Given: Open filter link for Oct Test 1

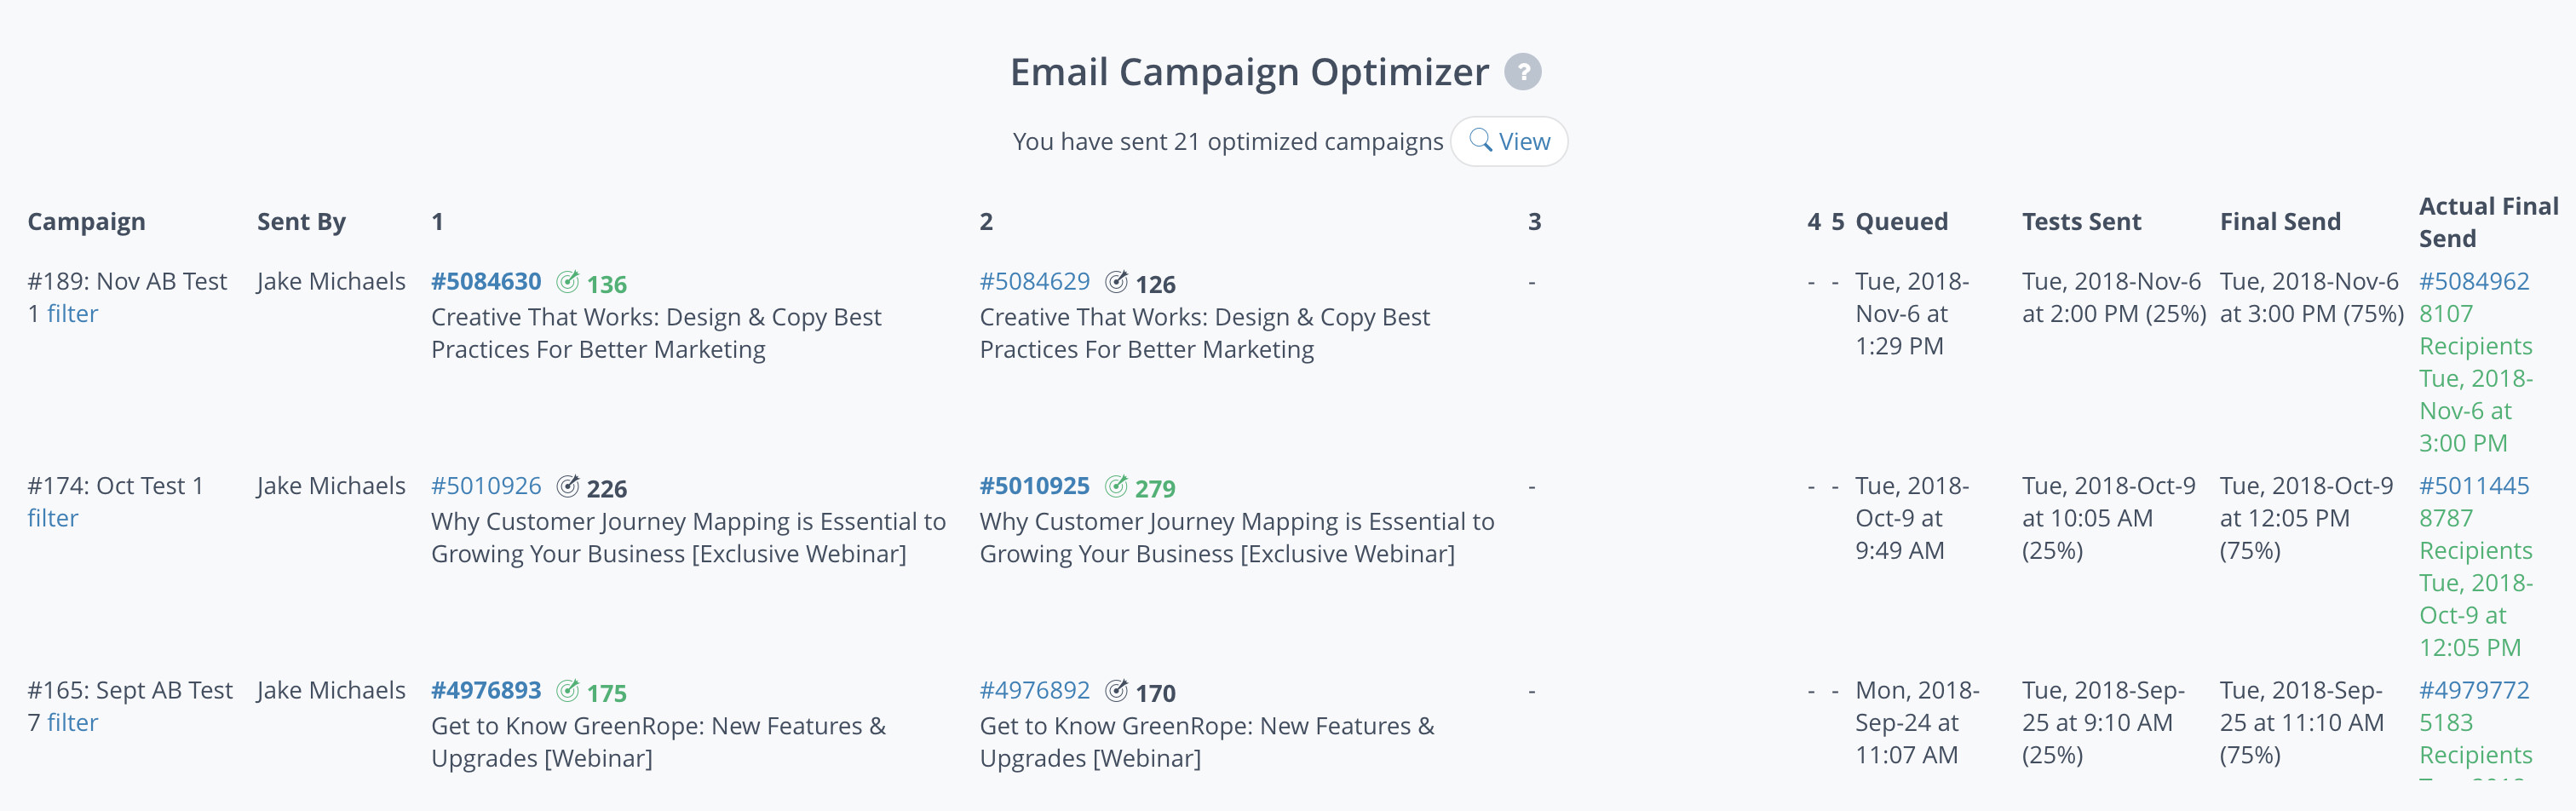Looking at the screenshot, I should (52, 518).
